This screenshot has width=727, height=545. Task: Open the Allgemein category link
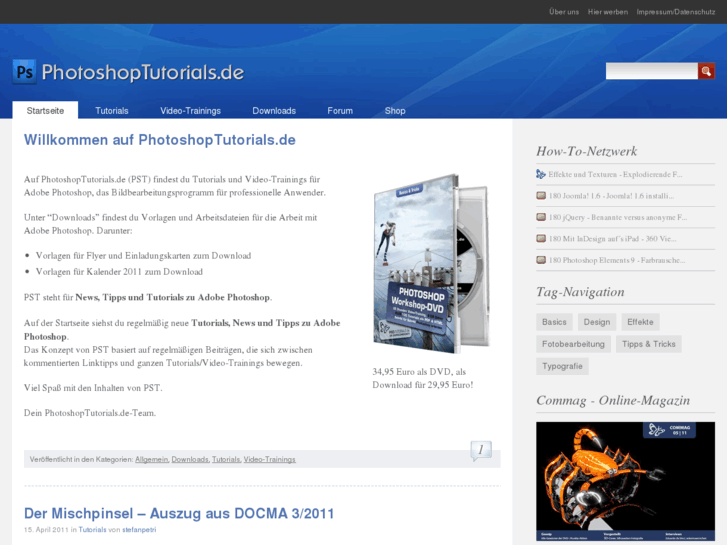coord(151,459)
